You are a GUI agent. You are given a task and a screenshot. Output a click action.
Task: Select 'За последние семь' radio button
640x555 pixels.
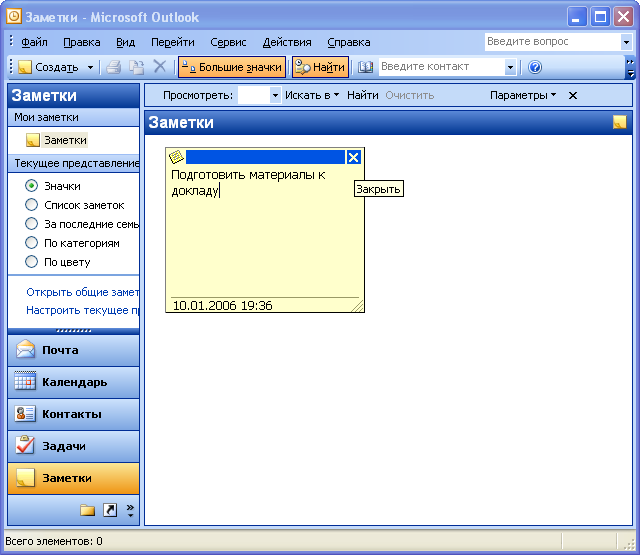[31, 224]
